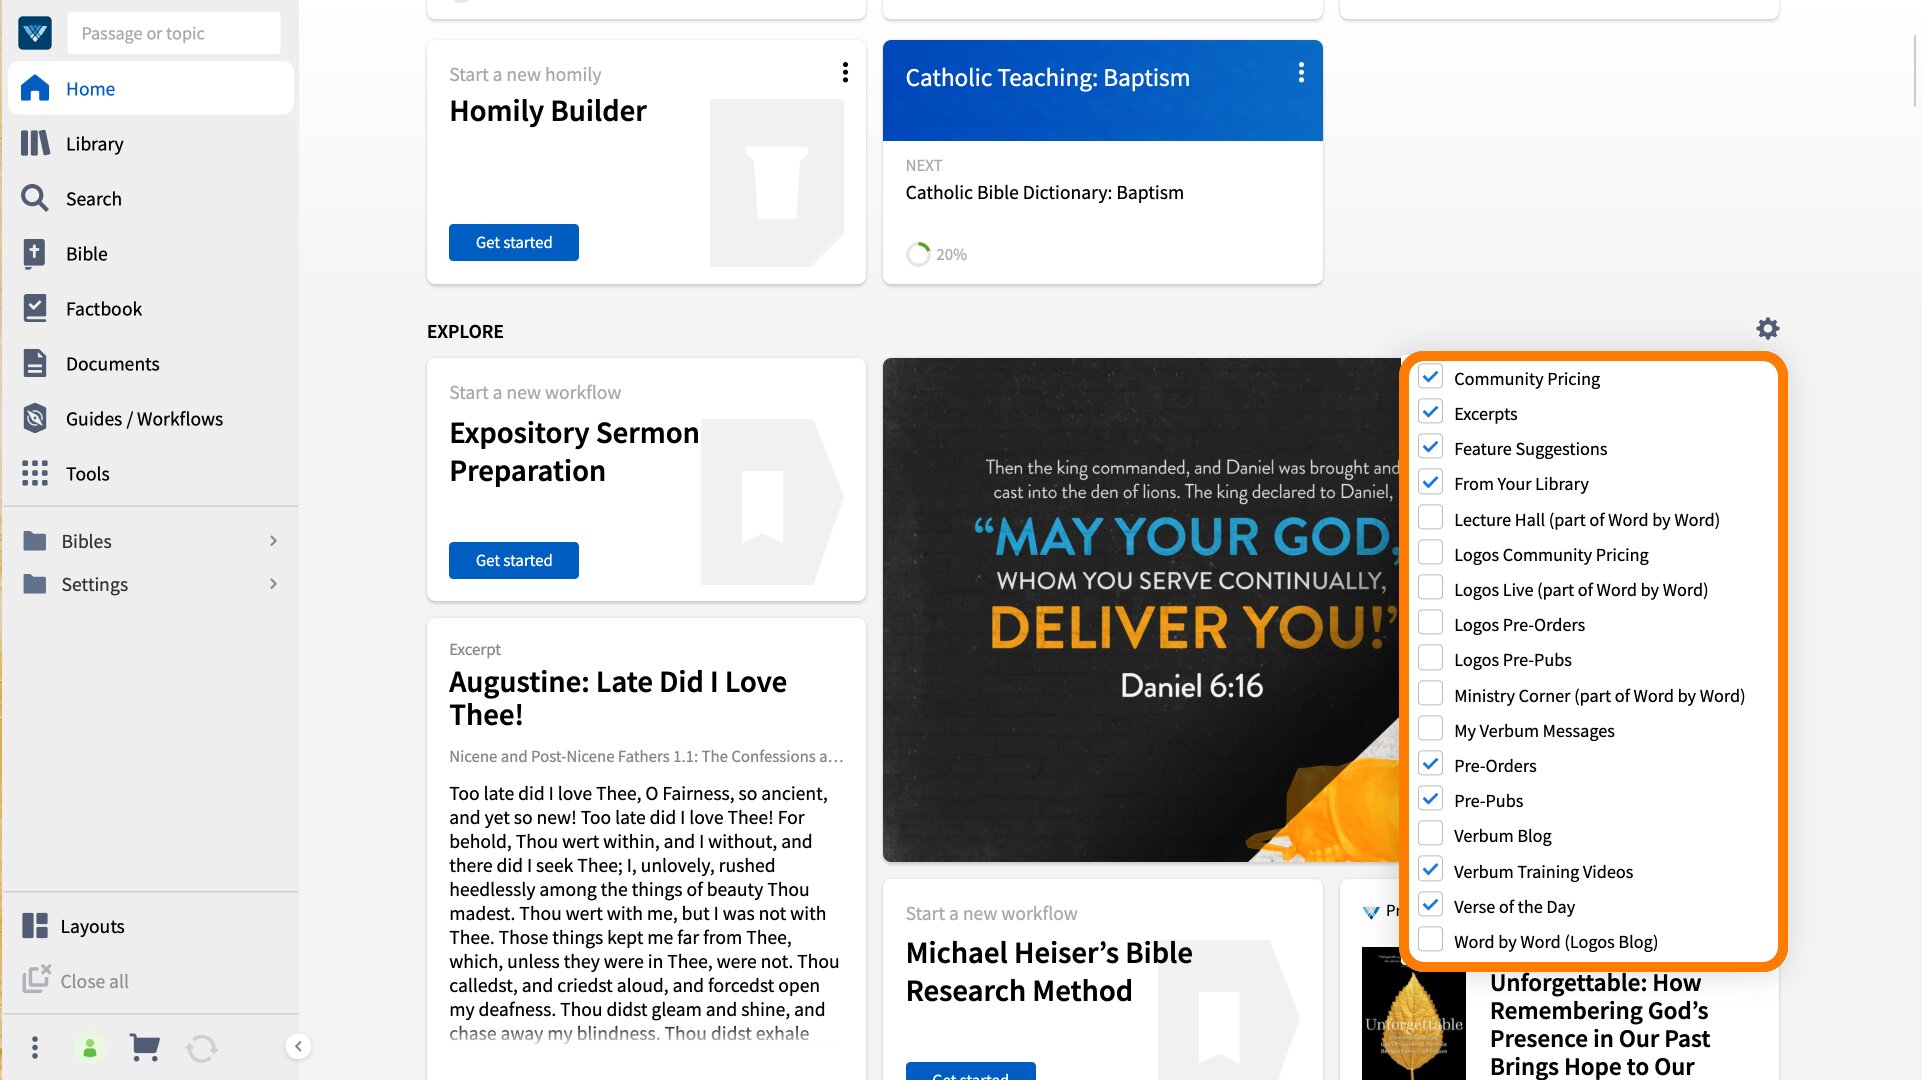Select Factbook in the sidebar menu
Viewport: 1922px width, 1080px height.
point(151,308)
